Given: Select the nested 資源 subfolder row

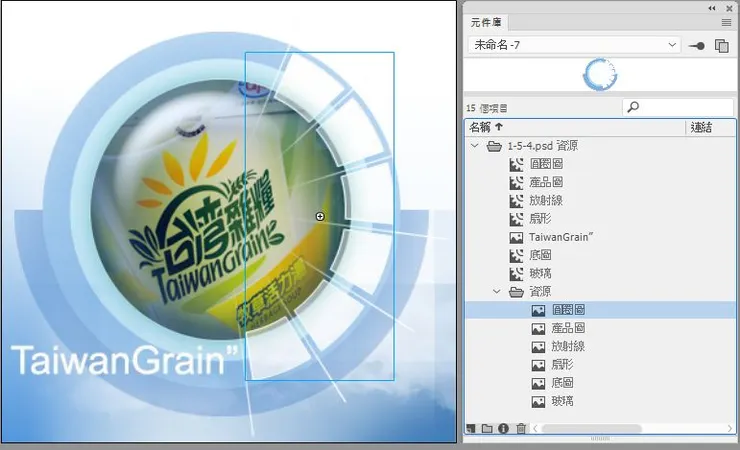Looking at the screenshot, I should pyautogui.click(x=599, y=292).
